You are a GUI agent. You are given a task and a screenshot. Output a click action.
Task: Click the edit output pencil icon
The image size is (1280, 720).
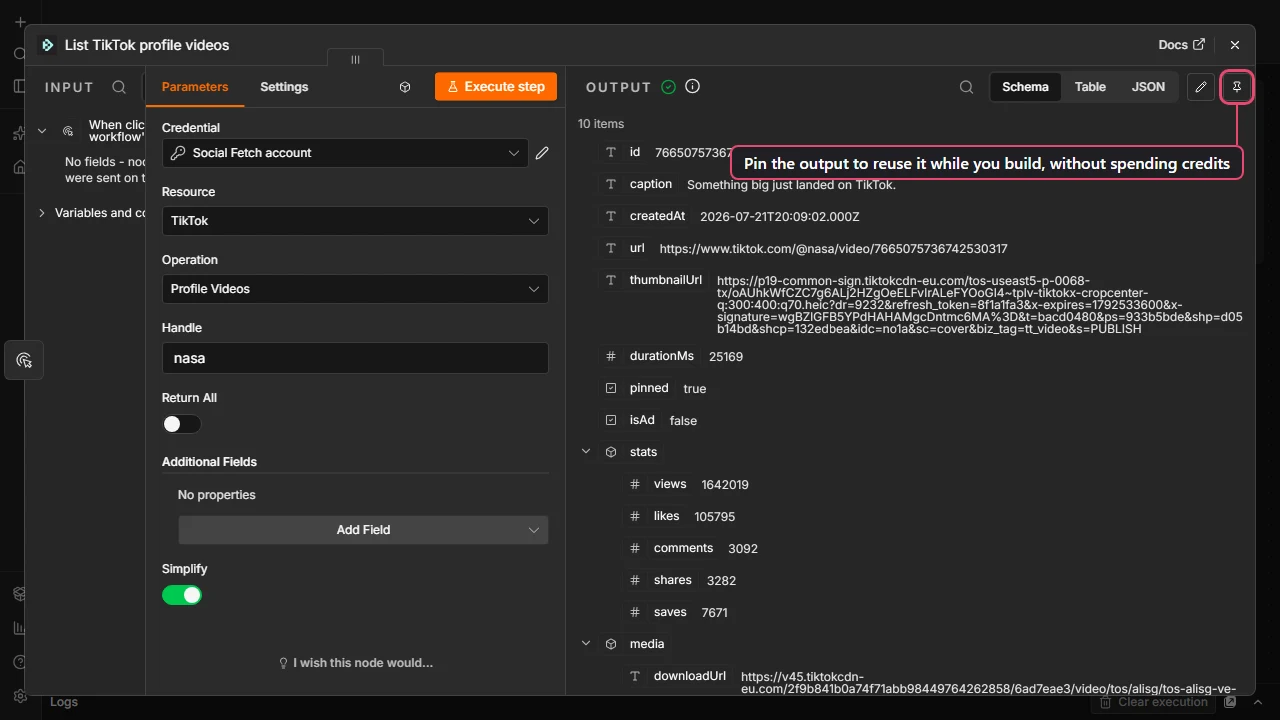click(1201, 87)
